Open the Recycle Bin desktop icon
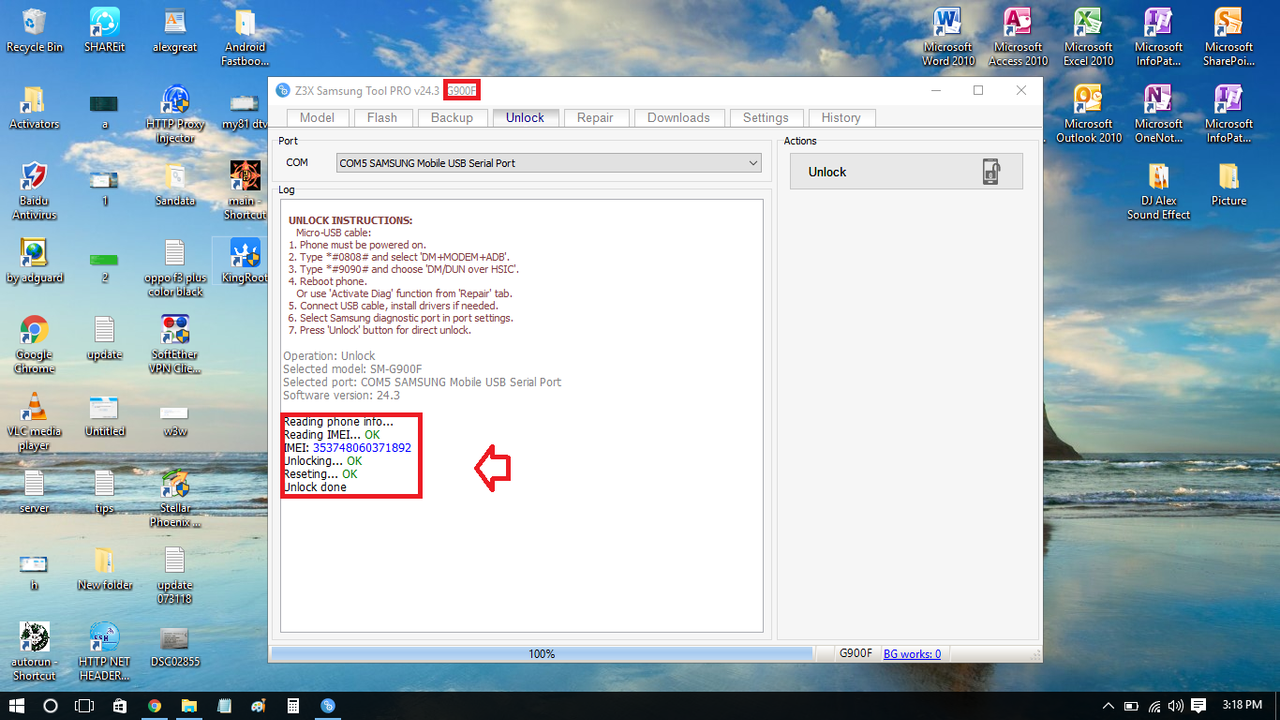 click(x=34, y=30)
